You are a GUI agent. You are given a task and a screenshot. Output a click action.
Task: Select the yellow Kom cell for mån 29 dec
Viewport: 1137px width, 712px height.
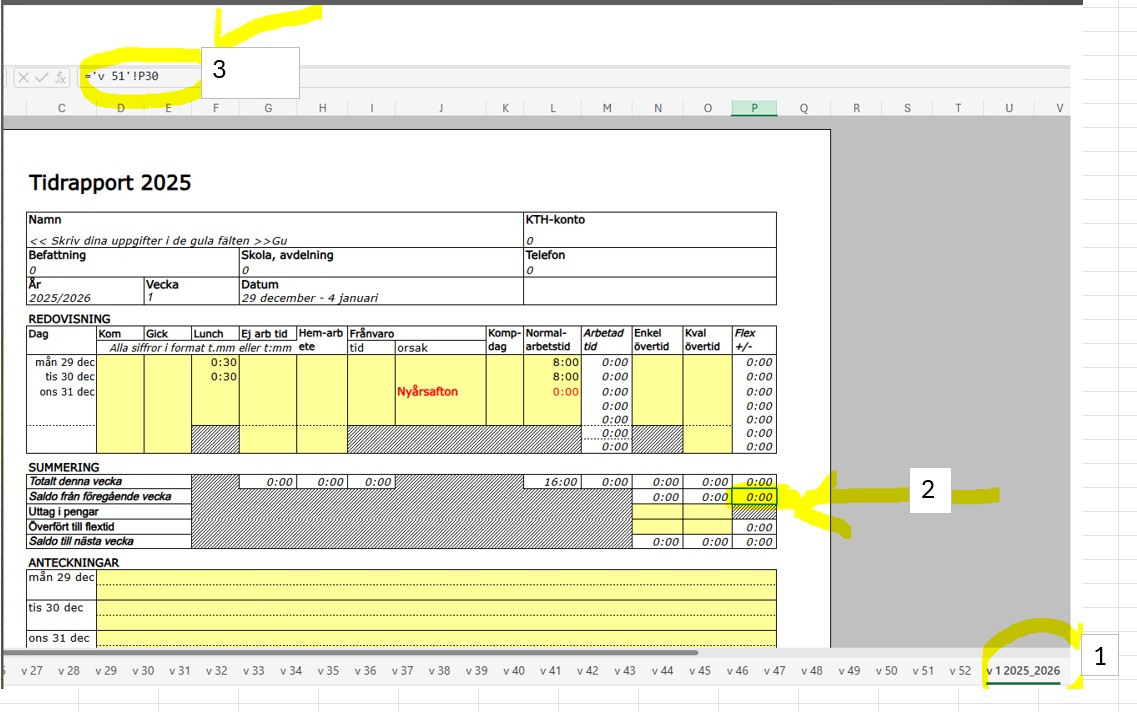[x=120, y=362]
